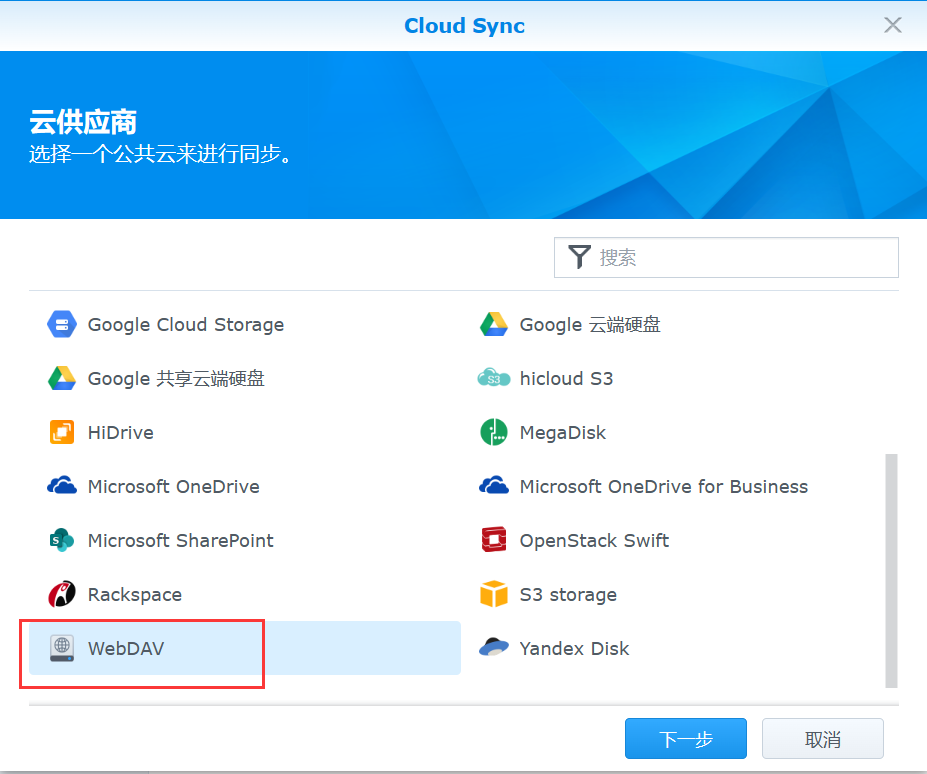The image size is (927, 774).
Task: Click the filter funnel icon in search
Action: tap(579, 257)
